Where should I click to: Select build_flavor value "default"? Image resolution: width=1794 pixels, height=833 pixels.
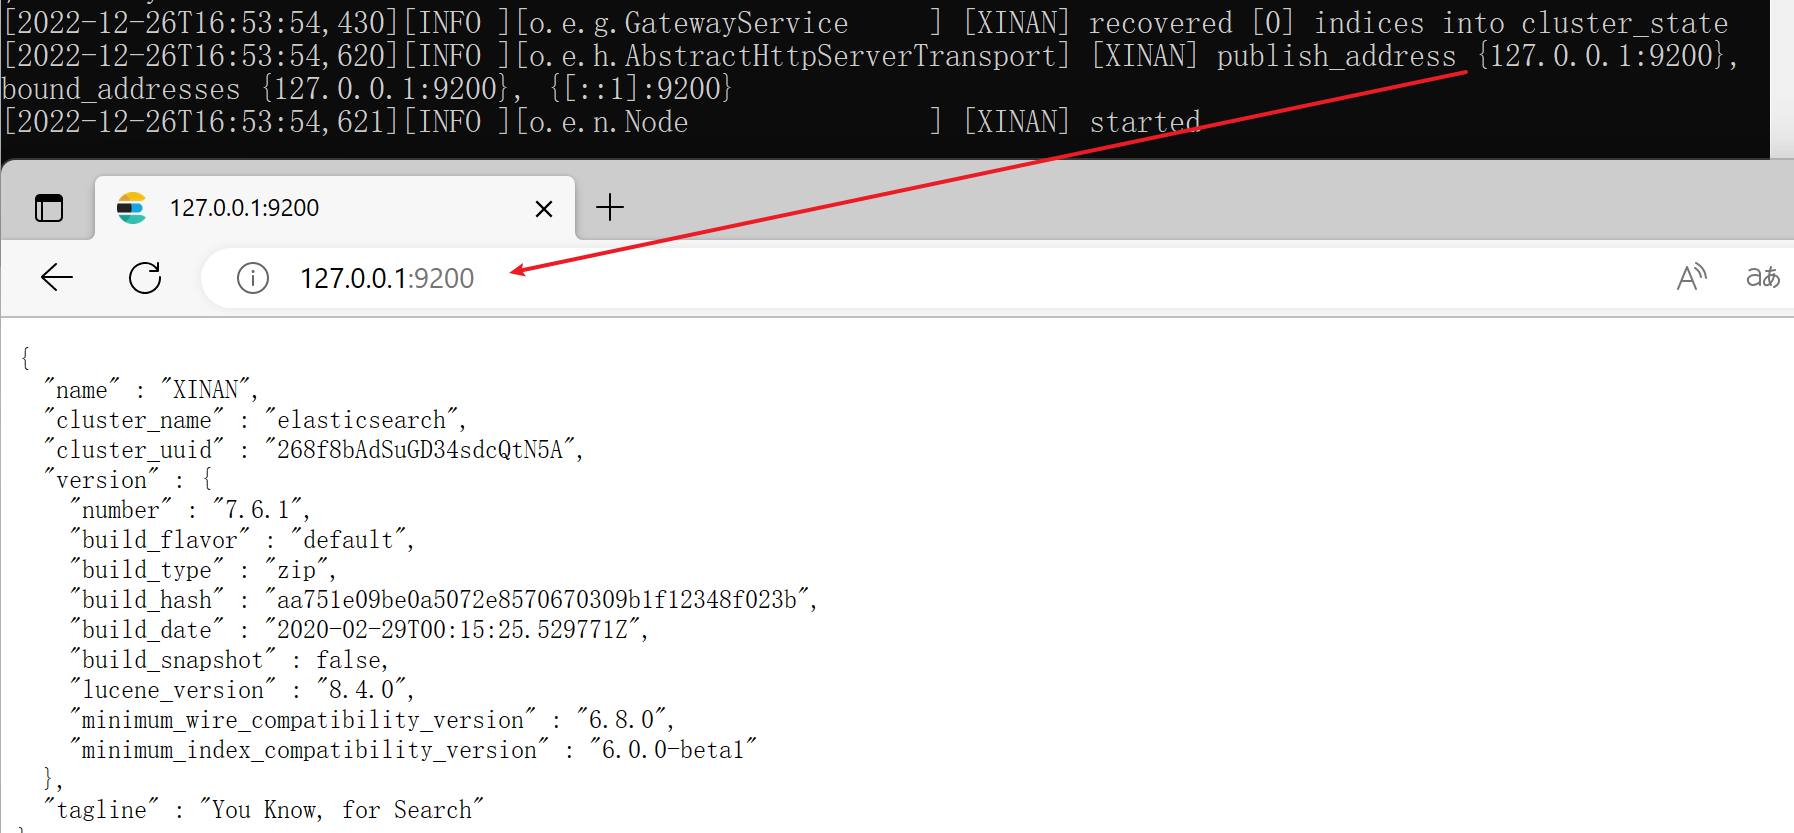348,540
